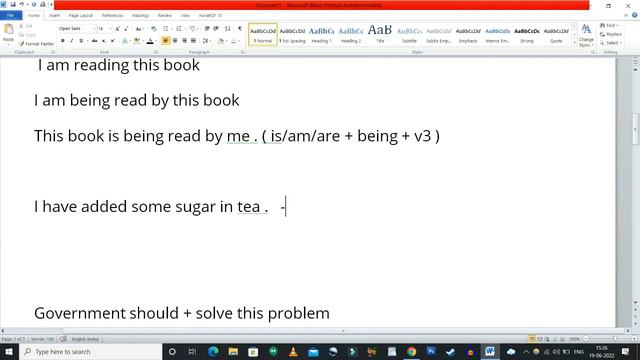Expand the Styles gallery

pyautogui.click(x=574, y=42)
